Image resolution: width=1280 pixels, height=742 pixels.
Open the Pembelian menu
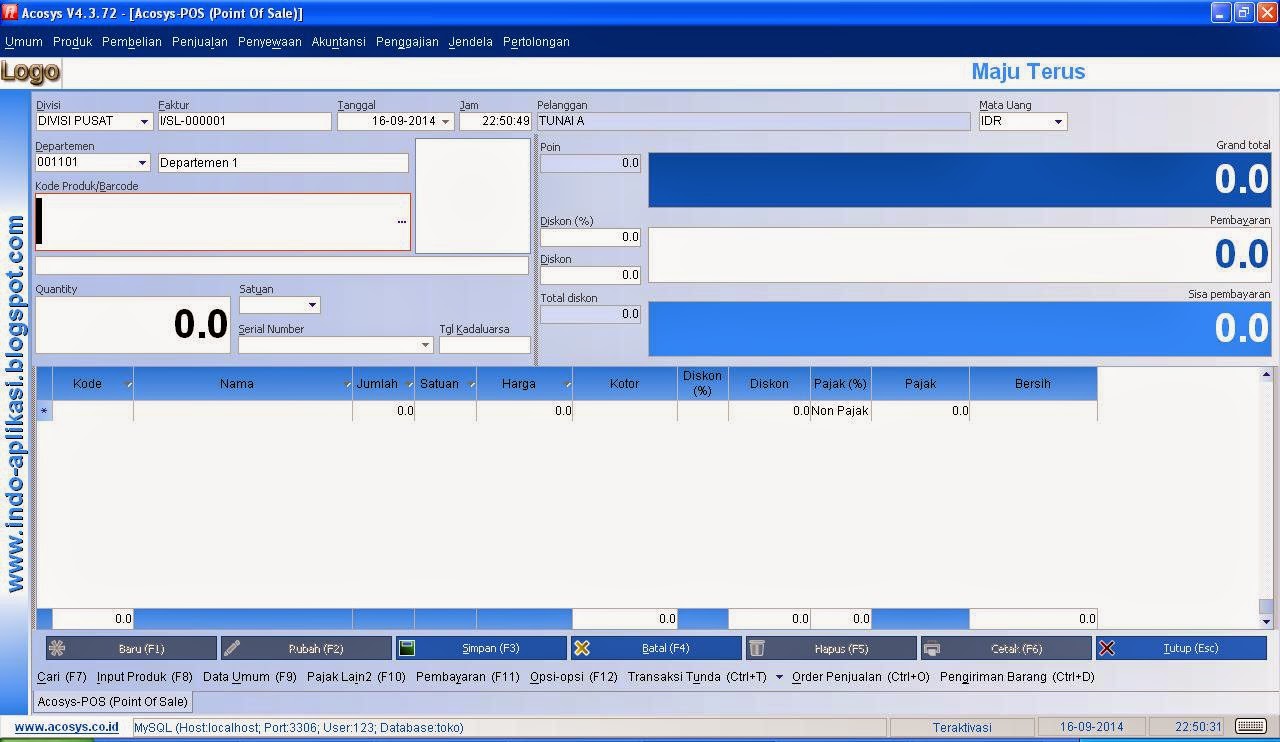coord(132,42)
